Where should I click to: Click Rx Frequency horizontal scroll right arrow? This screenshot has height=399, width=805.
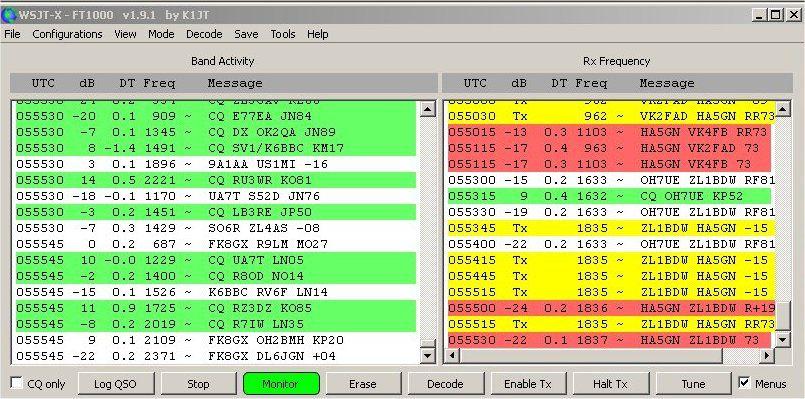point(767,355)
